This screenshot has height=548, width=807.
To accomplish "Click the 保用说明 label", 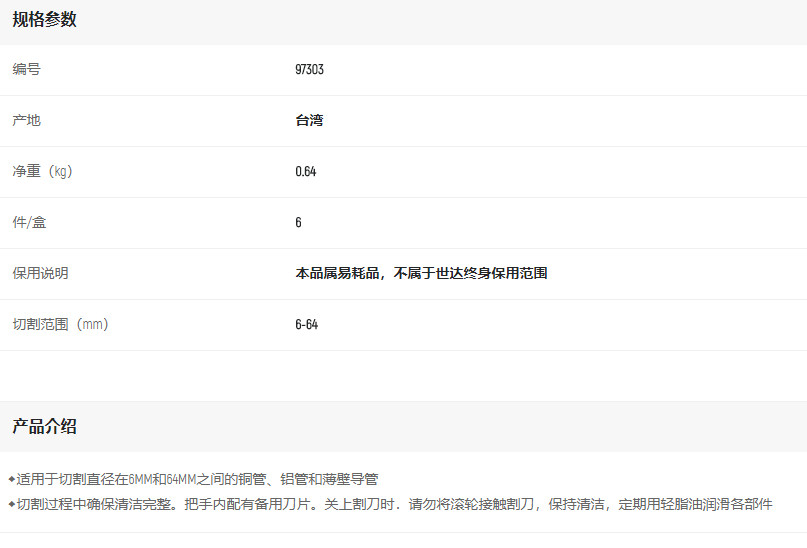I will point(40,274).
